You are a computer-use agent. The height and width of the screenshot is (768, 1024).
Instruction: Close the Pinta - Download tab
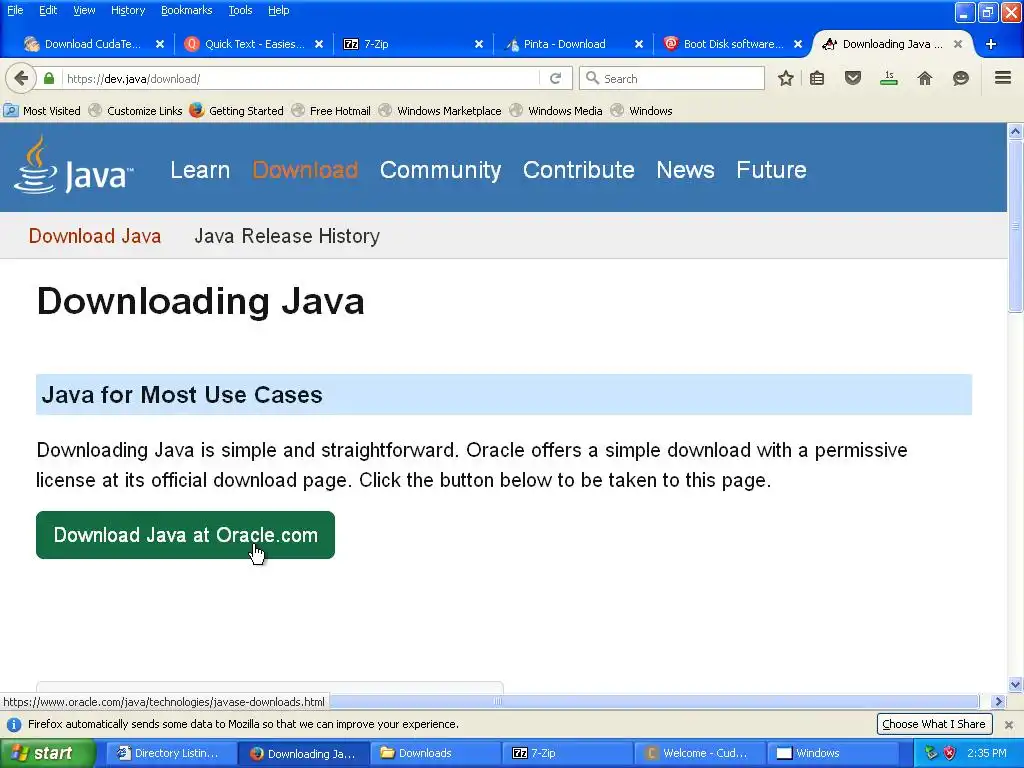tap(639, 44)
